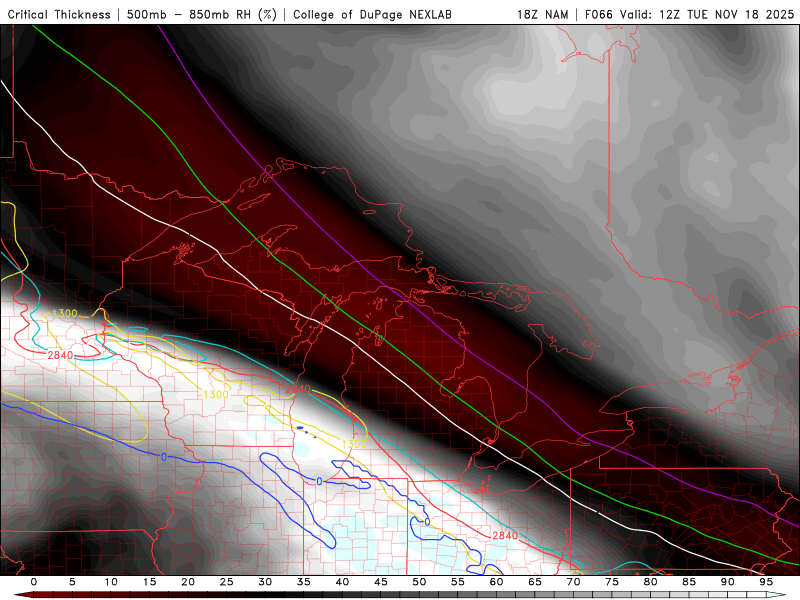Click the color bar's '55' tick label
Image resolution: width=800 pixels, height=600 pixels.
click(458, 582)
